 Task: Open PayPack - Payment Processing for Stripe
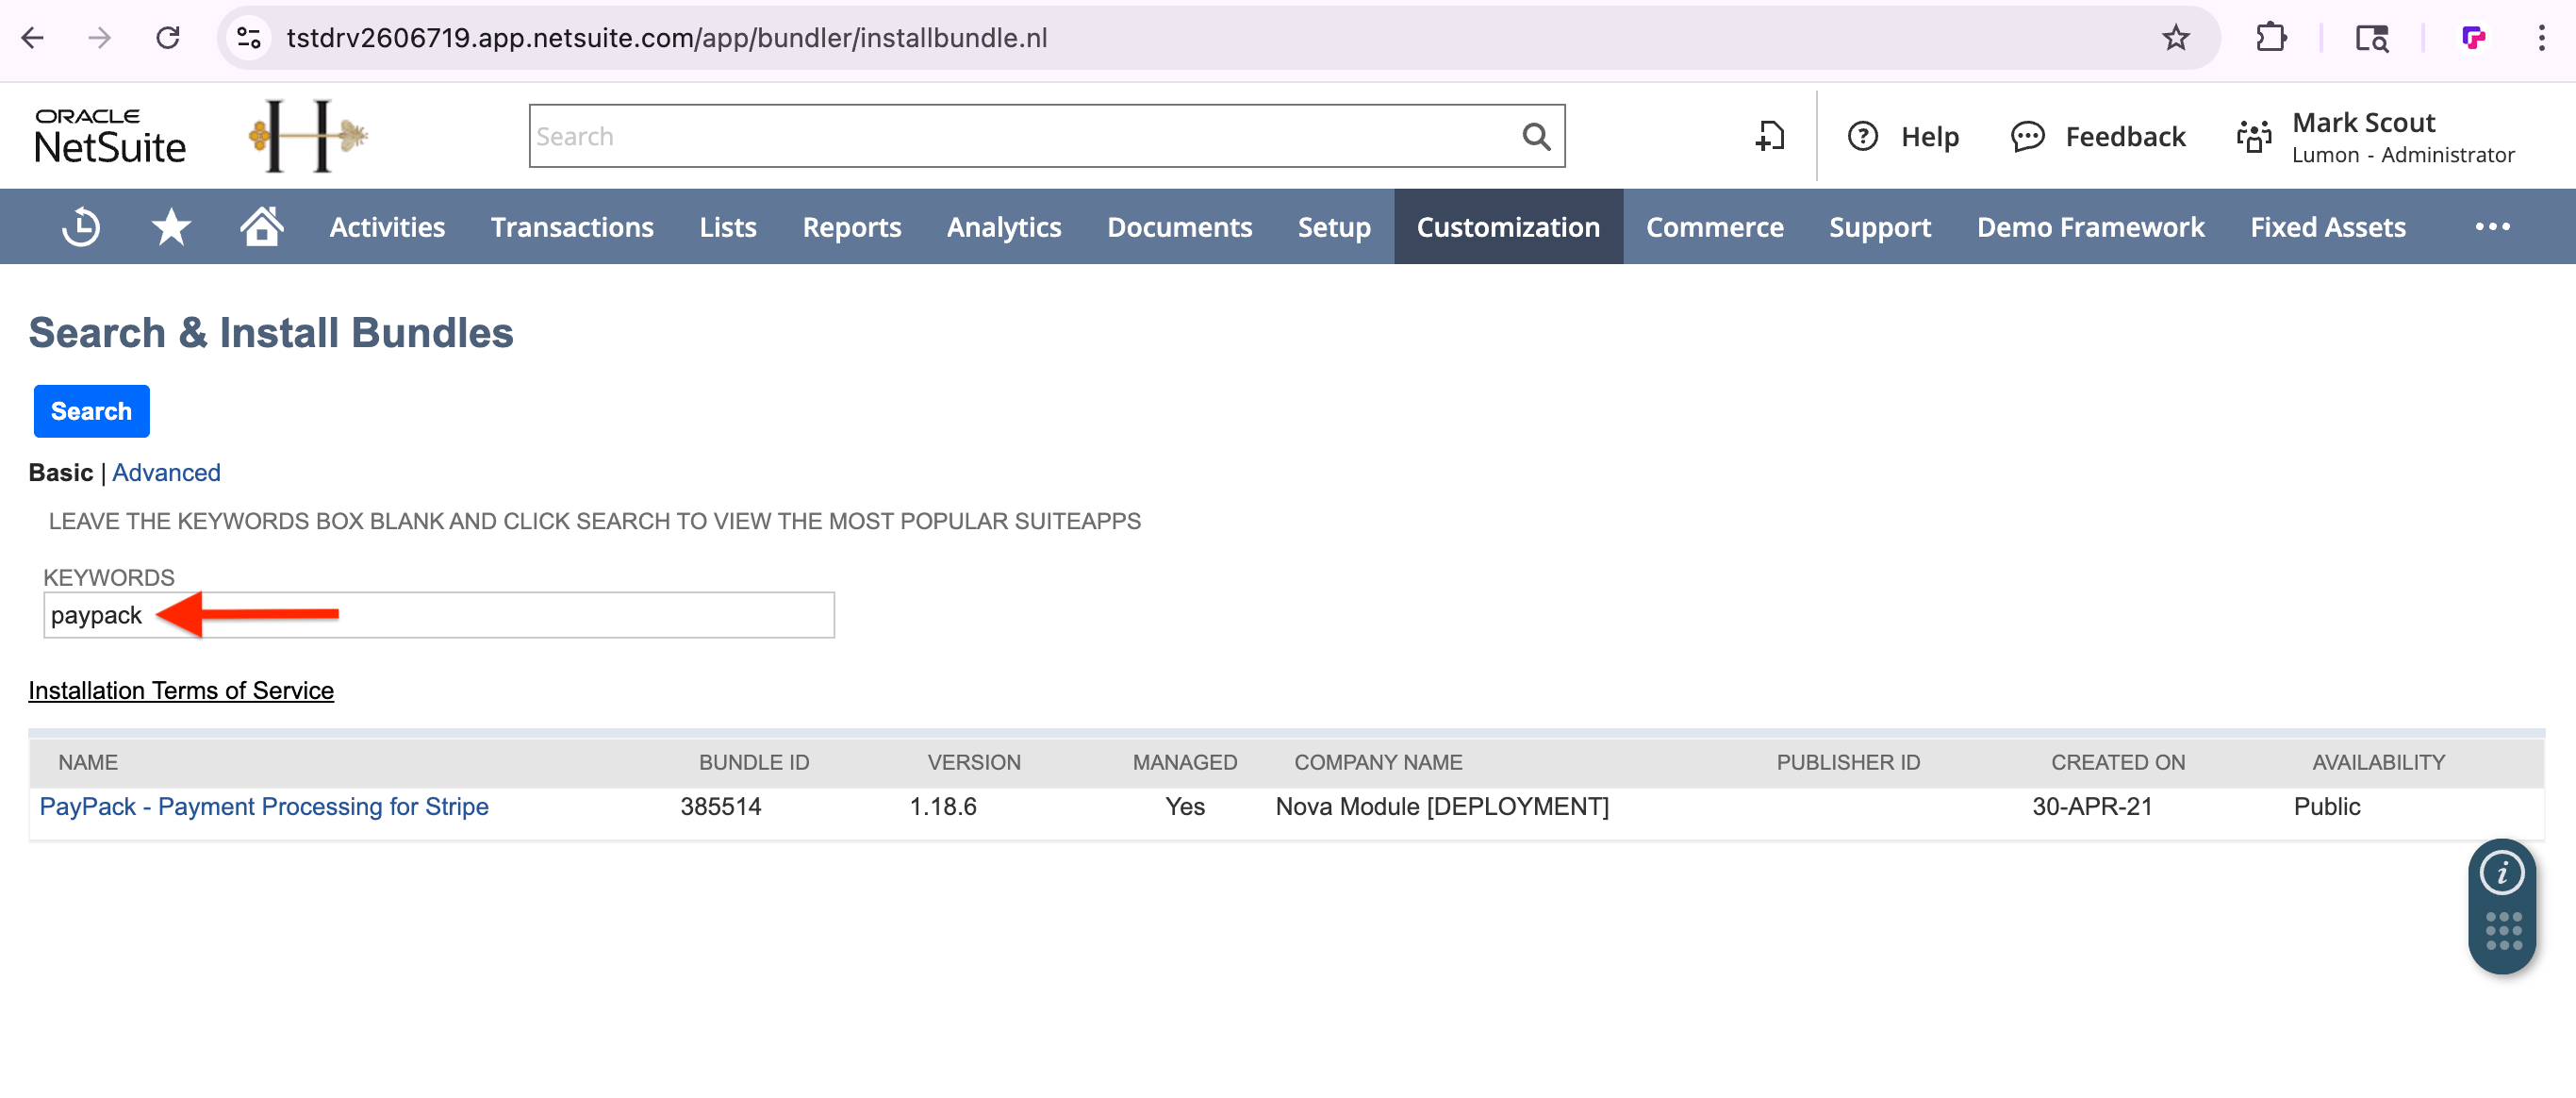pyautogui.click(x=264, y=806)
